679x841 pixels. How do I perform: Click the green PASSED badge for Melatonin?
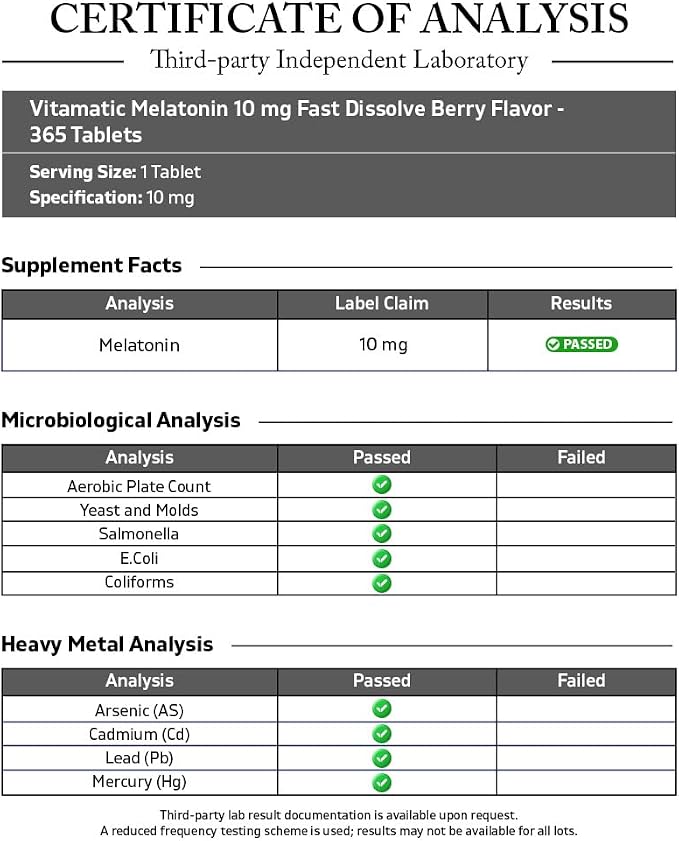[x=581, y=344]
